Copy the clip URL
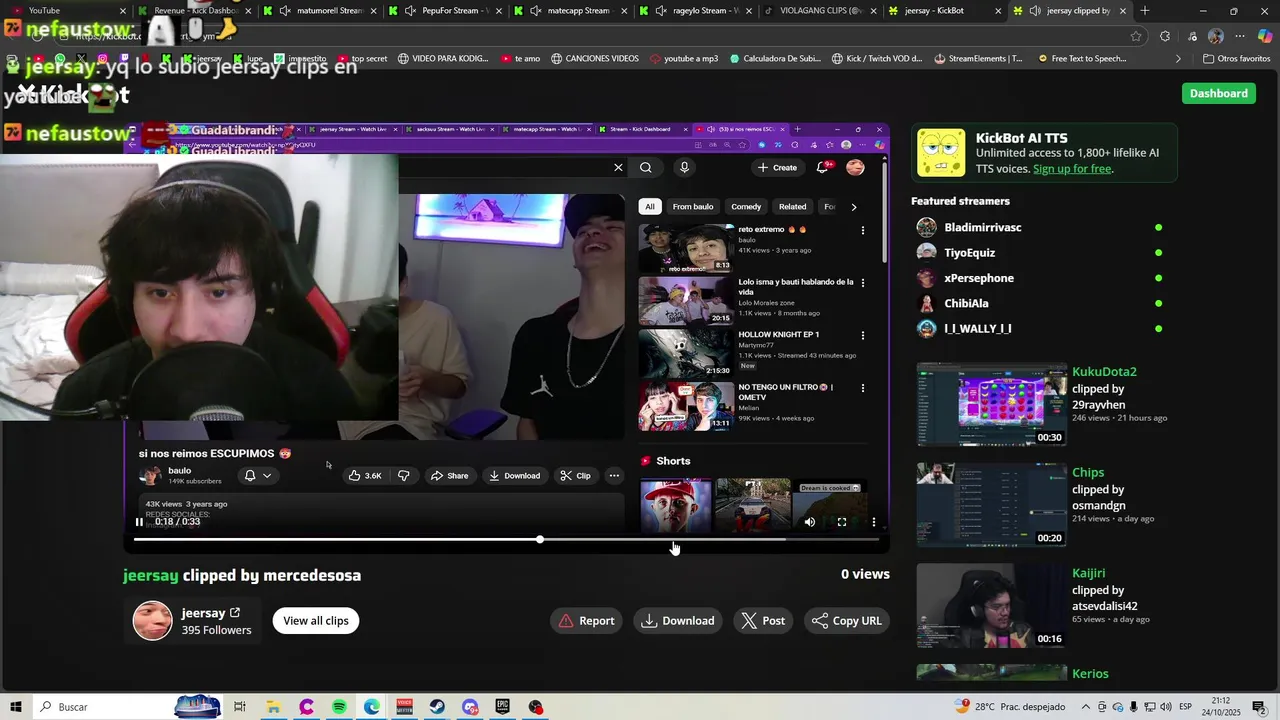Image resolution: width=1280 pixels, height=720 pixels. pos(847,621)
